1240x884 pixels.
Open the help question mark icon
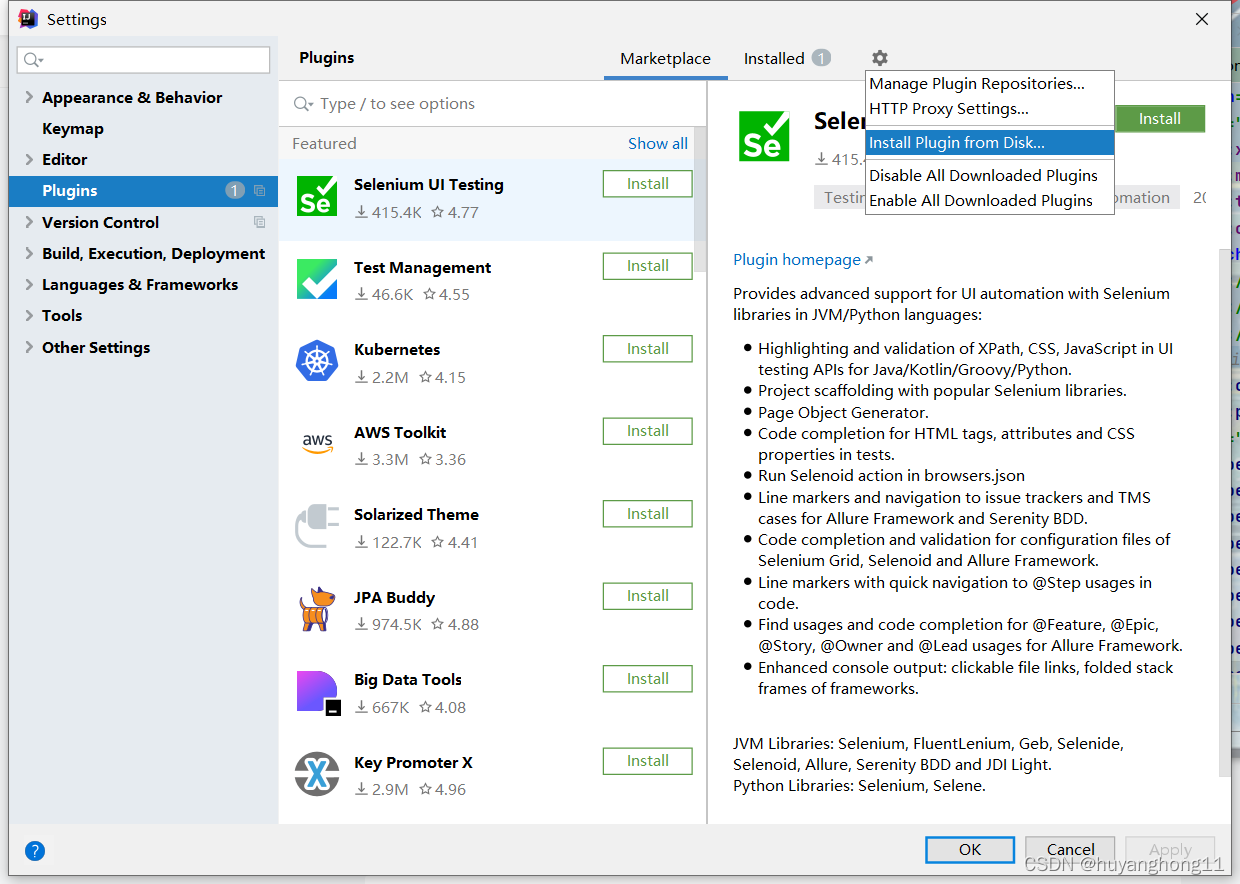35,851
